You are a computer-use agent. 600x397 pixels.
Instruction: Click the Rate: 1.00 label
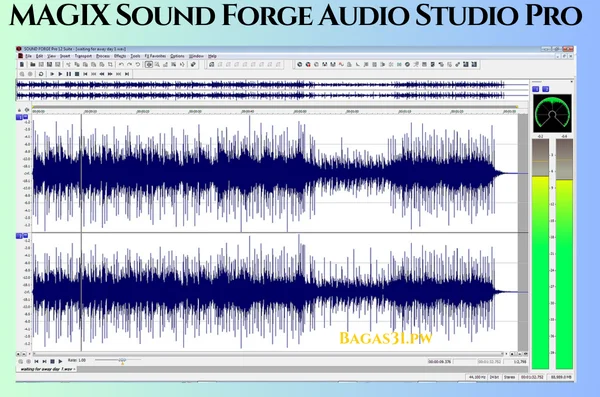pos(77,360)
